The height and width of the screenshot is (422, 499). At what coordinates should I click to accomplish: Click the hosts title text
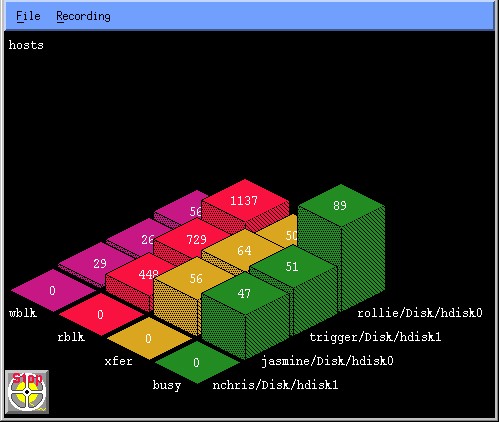(x=26, y=45)
